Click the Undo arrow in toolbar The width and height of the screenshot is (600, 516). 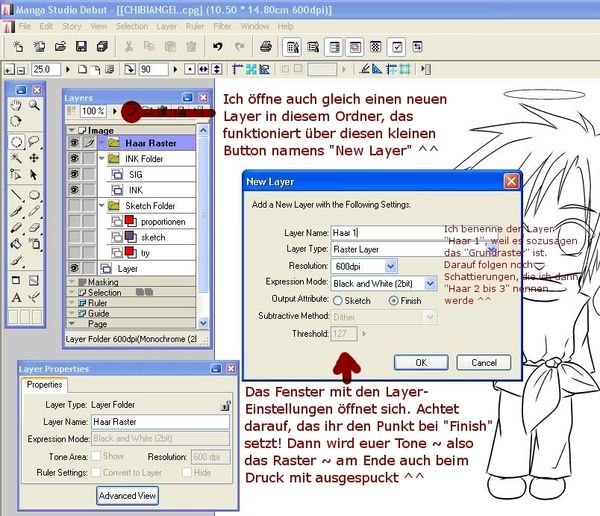point(218,47)
